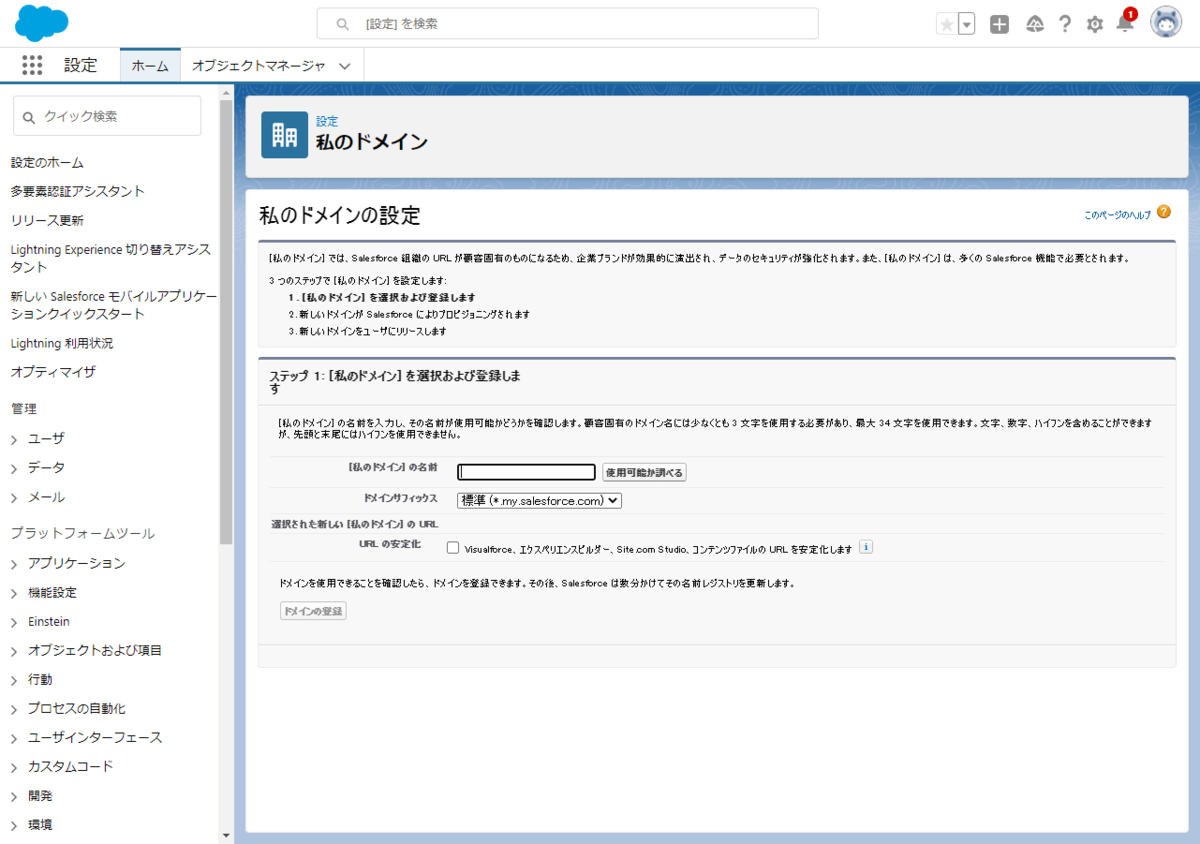
Task: Expand the 機能設定 section
Action: pos(14,593)
